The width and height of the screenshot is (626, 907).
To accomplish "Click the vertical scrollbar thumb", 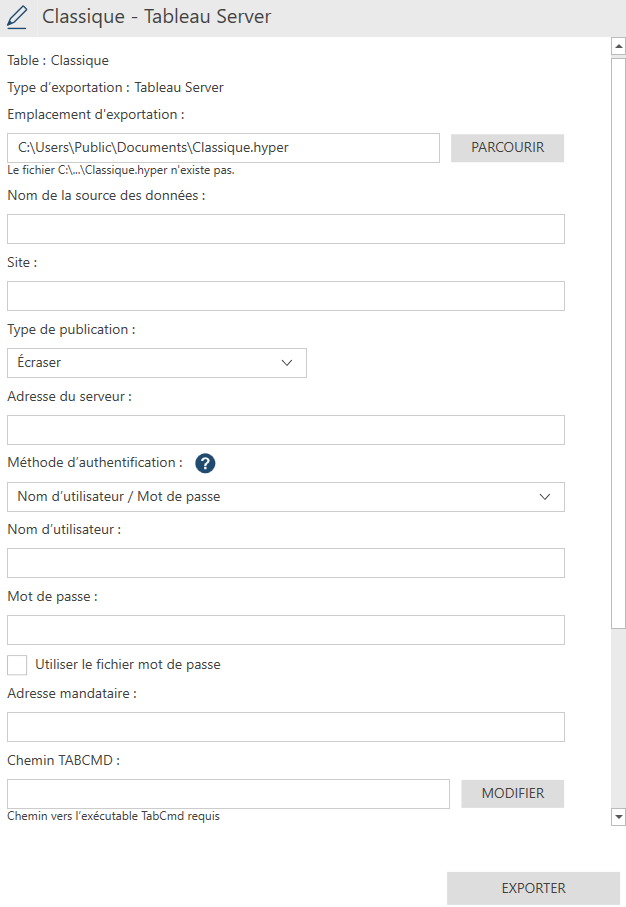I will pos(618,340).
